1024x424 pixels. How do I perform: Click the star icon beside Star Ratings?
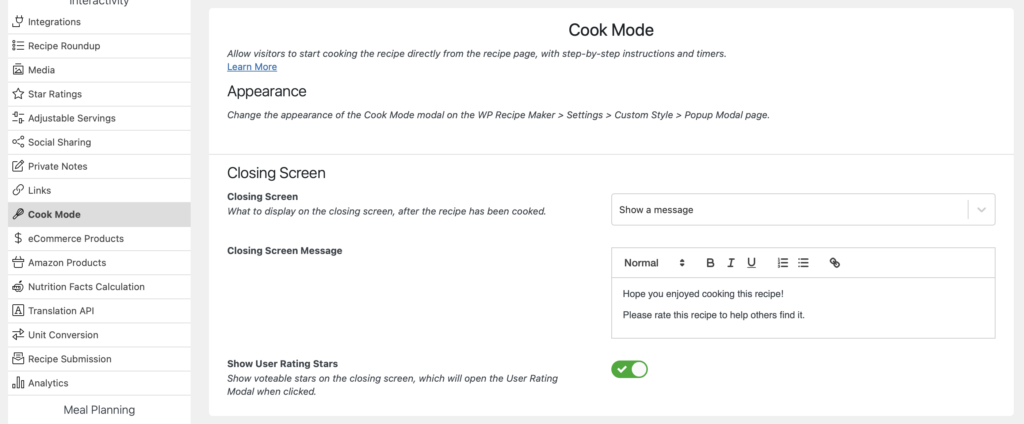coord(18,94)
